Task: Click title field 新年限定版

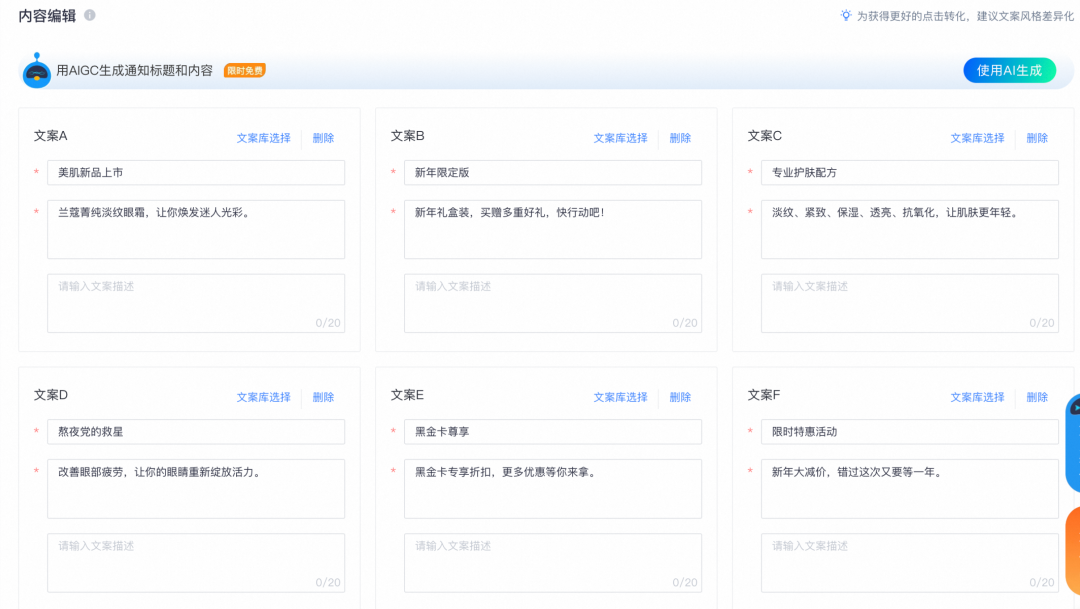Action: click(x=552, y=172)
